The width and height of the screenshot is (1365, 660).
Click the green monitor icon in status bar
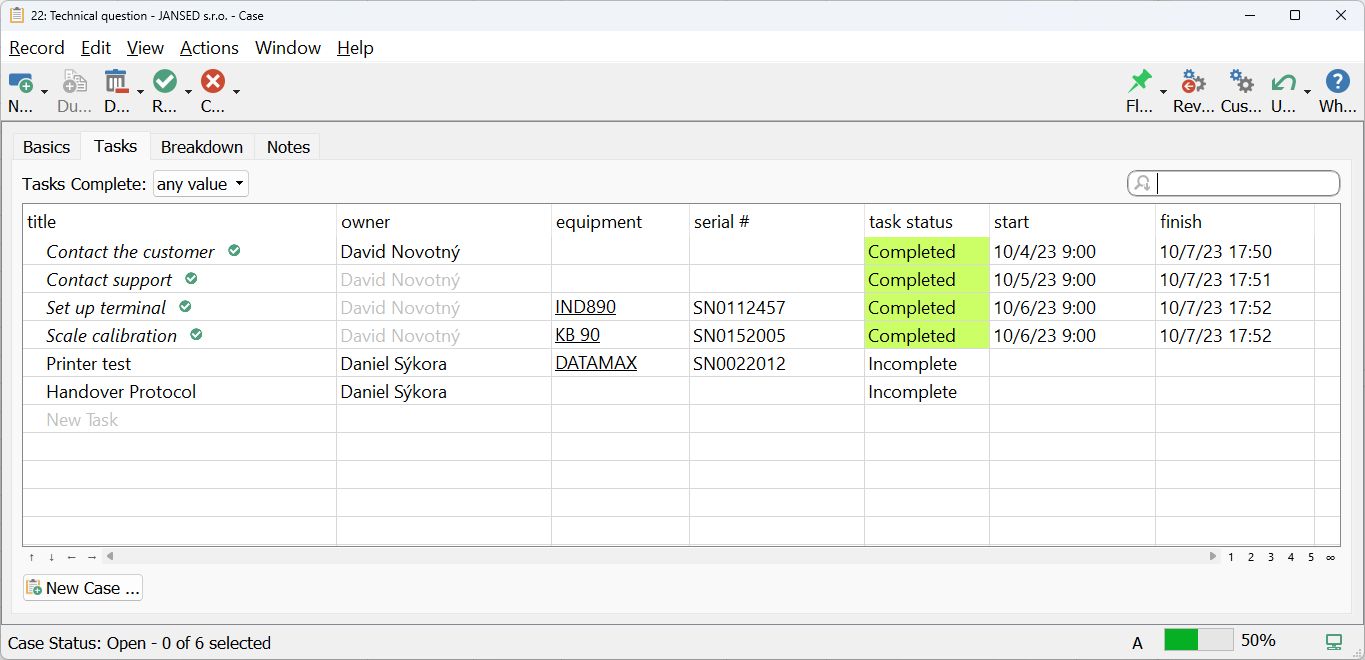[x=1333, y=641]
